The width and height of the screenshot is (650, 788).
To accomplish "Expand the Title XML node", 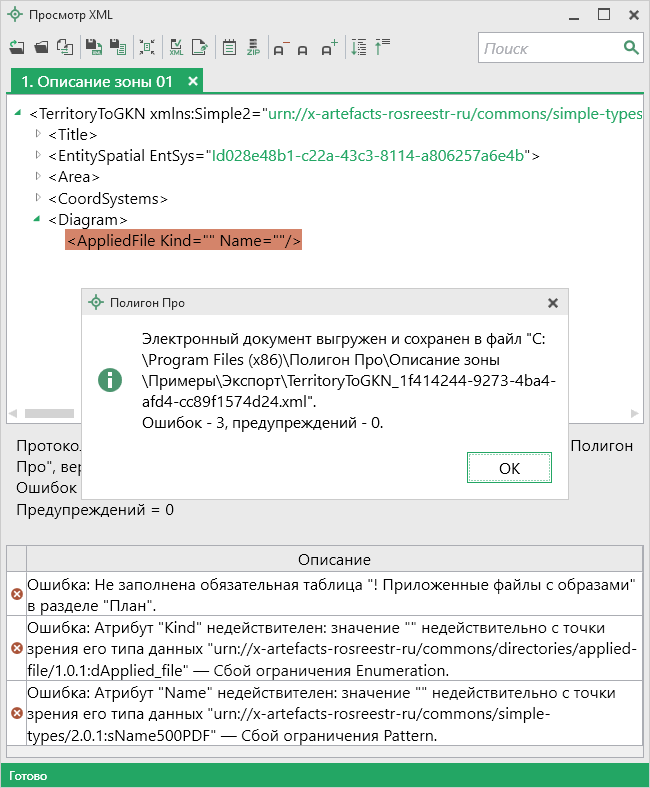I will point(38,134).
